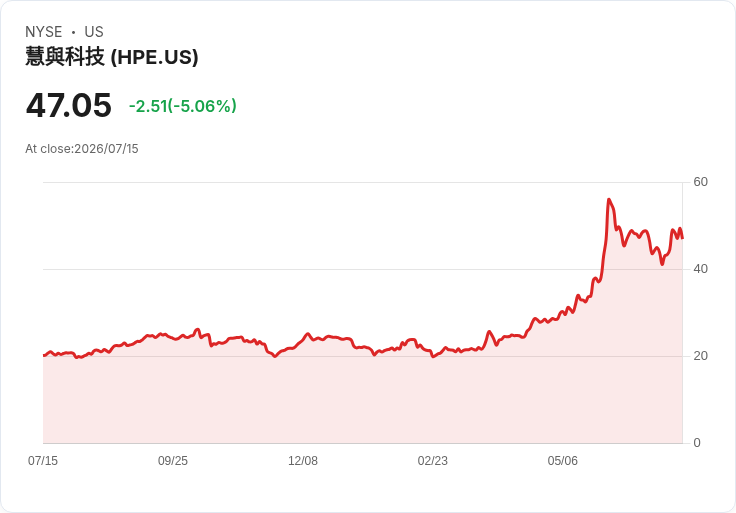Select the 02/23 date on the x-axis
The width and height of the screenshot is (736, 513).
click(432, 461)
